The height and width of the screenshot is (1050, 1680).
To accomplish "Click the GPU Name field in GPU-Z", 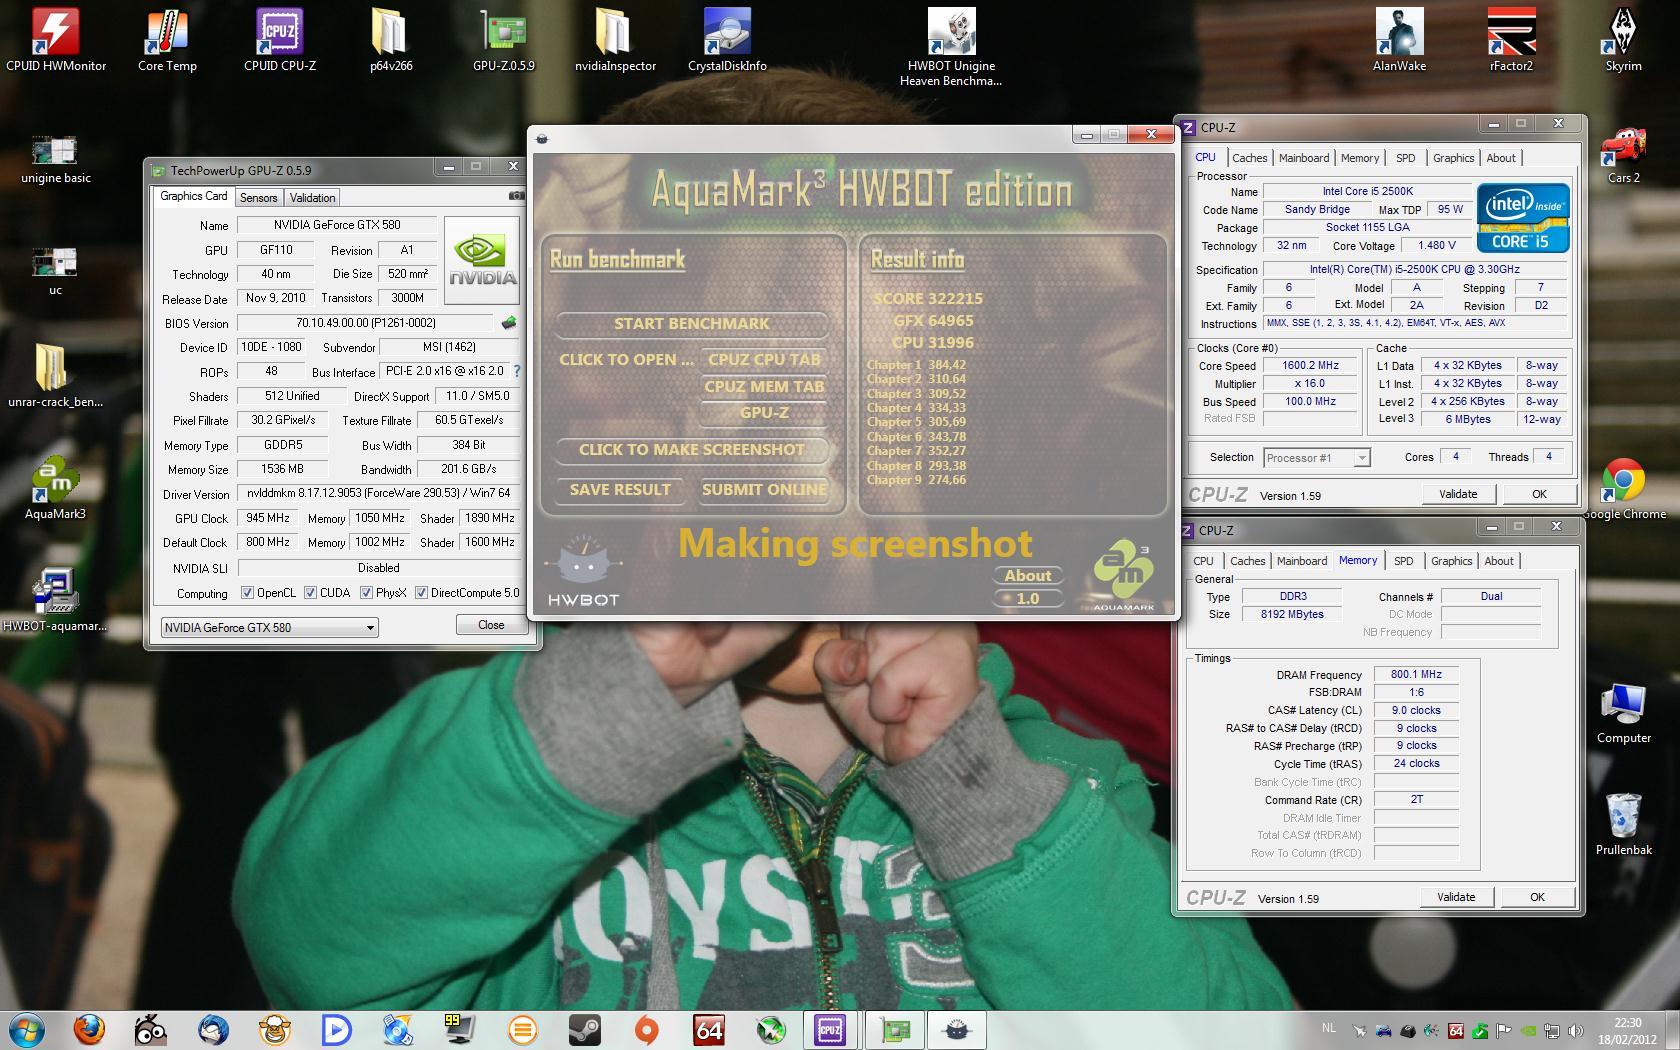I will click(x=337, y=225).
